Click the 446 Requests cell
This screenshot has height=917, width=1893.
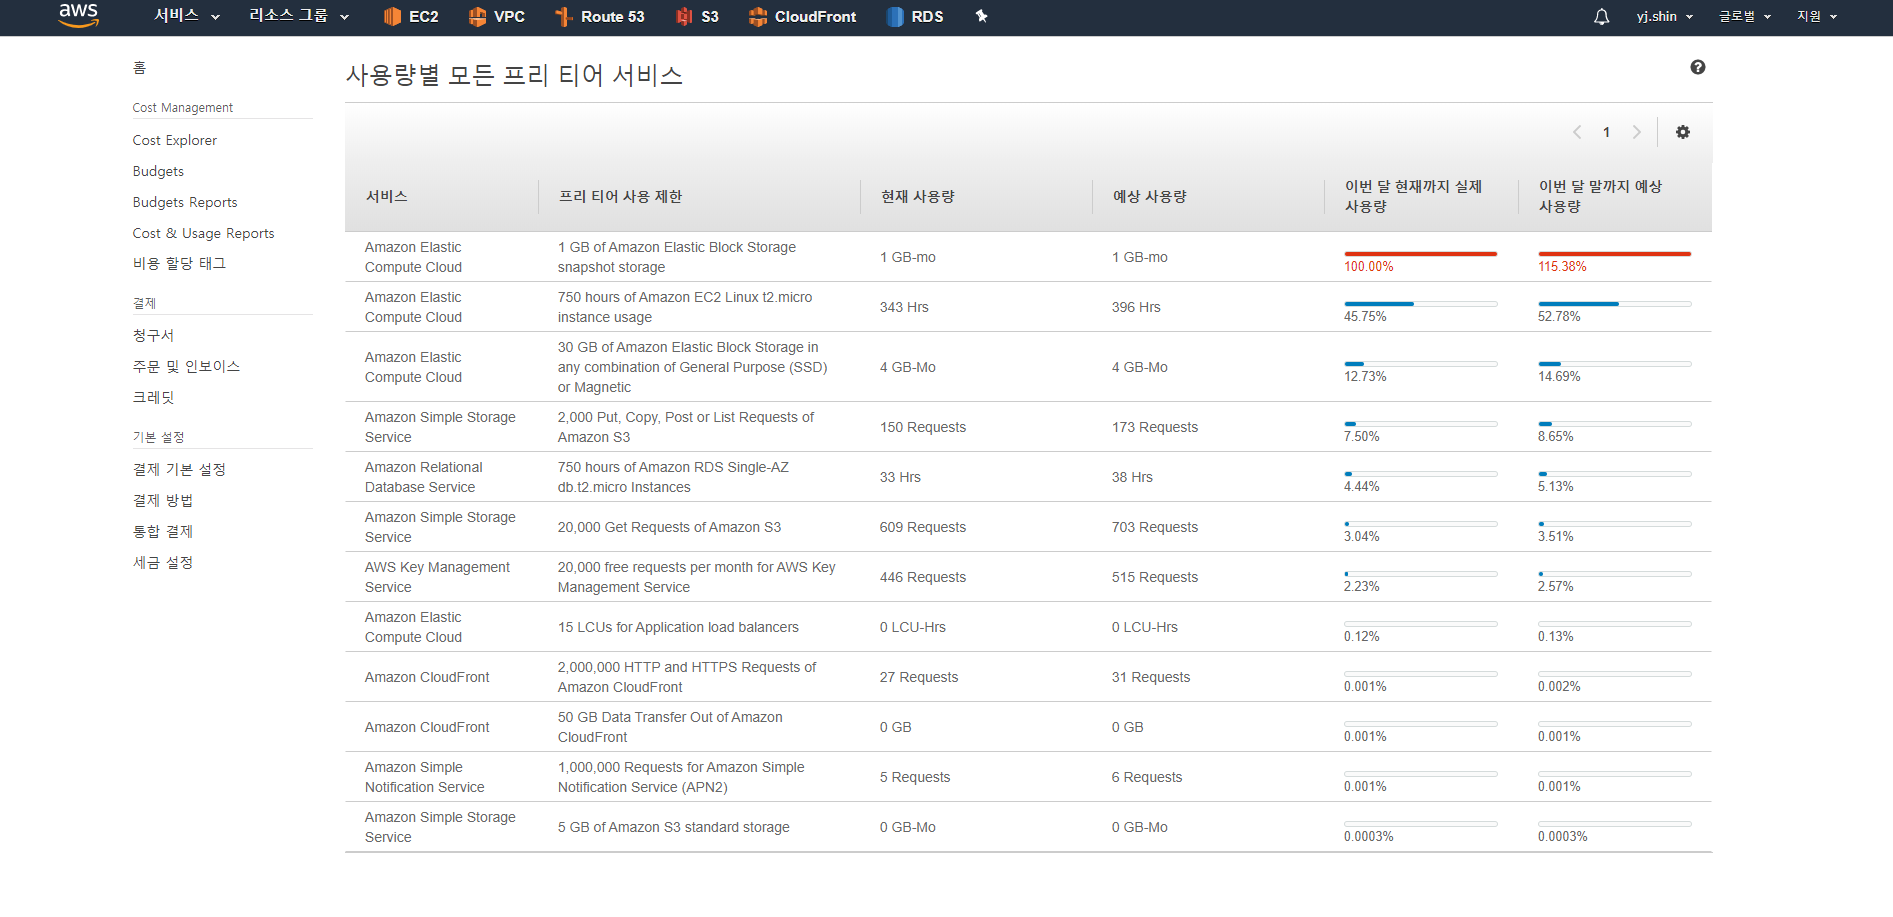tap(923, 577)
